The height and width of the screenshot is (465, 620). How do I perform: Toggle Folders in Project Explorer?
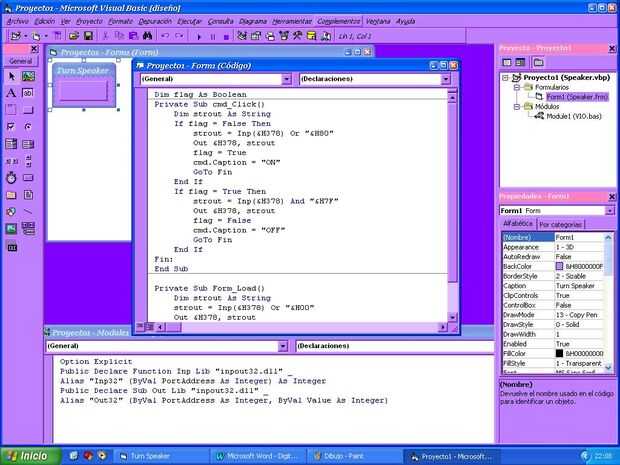pyautogui.click(x=538, y=62)
